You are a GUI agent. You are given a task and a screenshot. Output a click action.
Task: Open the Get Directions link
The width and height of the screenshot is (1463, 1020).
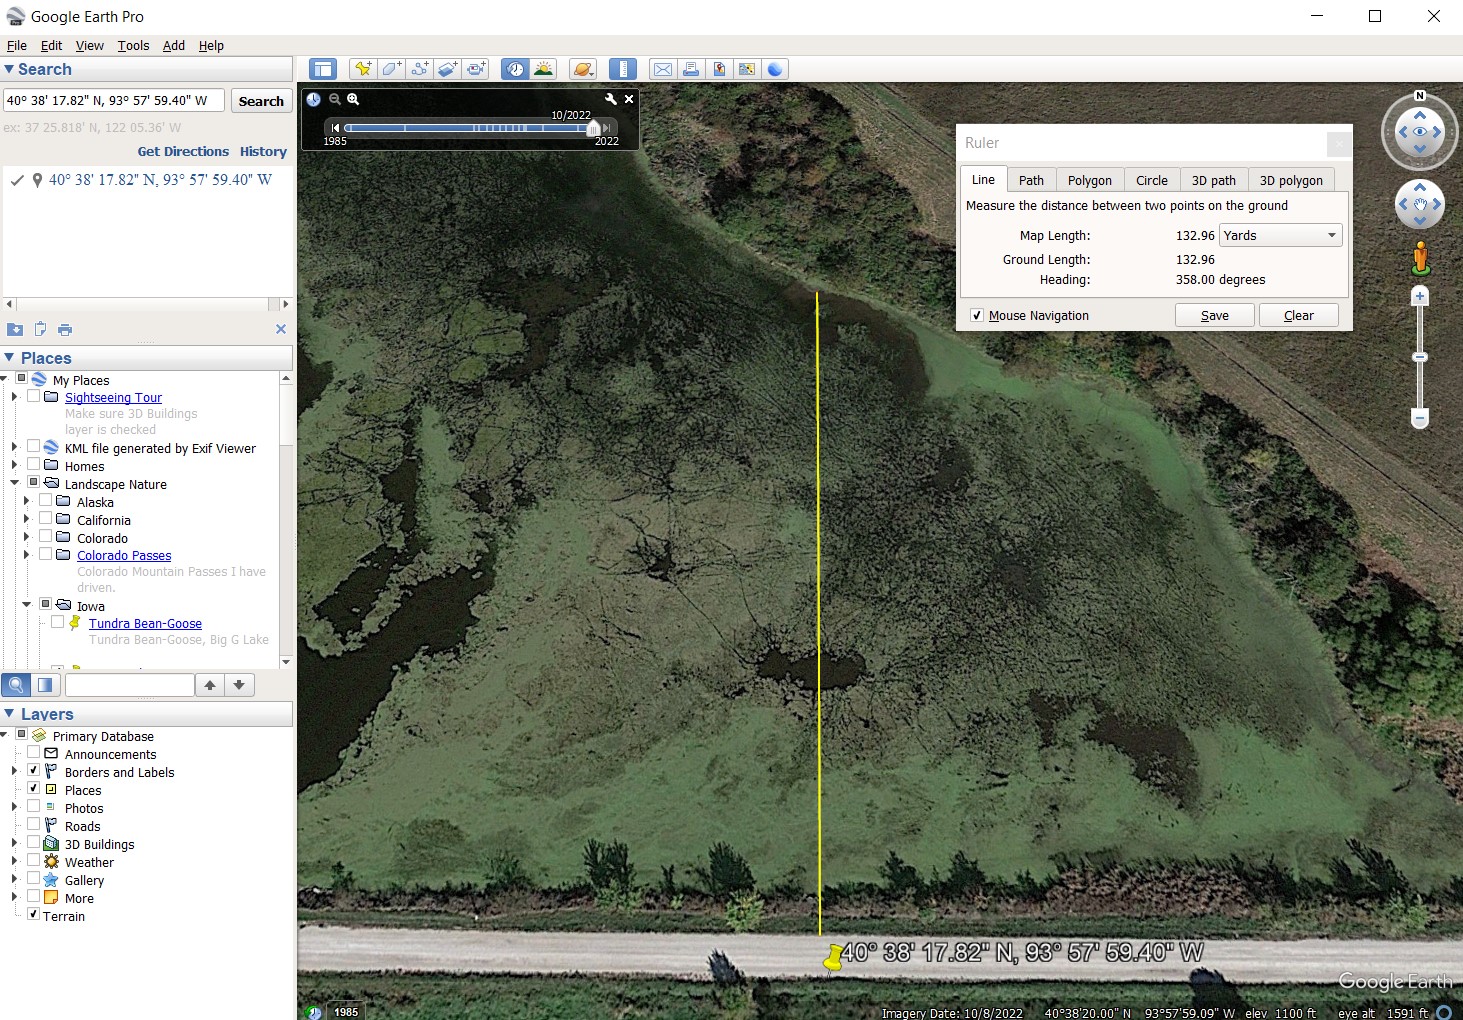[x=183, y=151]
